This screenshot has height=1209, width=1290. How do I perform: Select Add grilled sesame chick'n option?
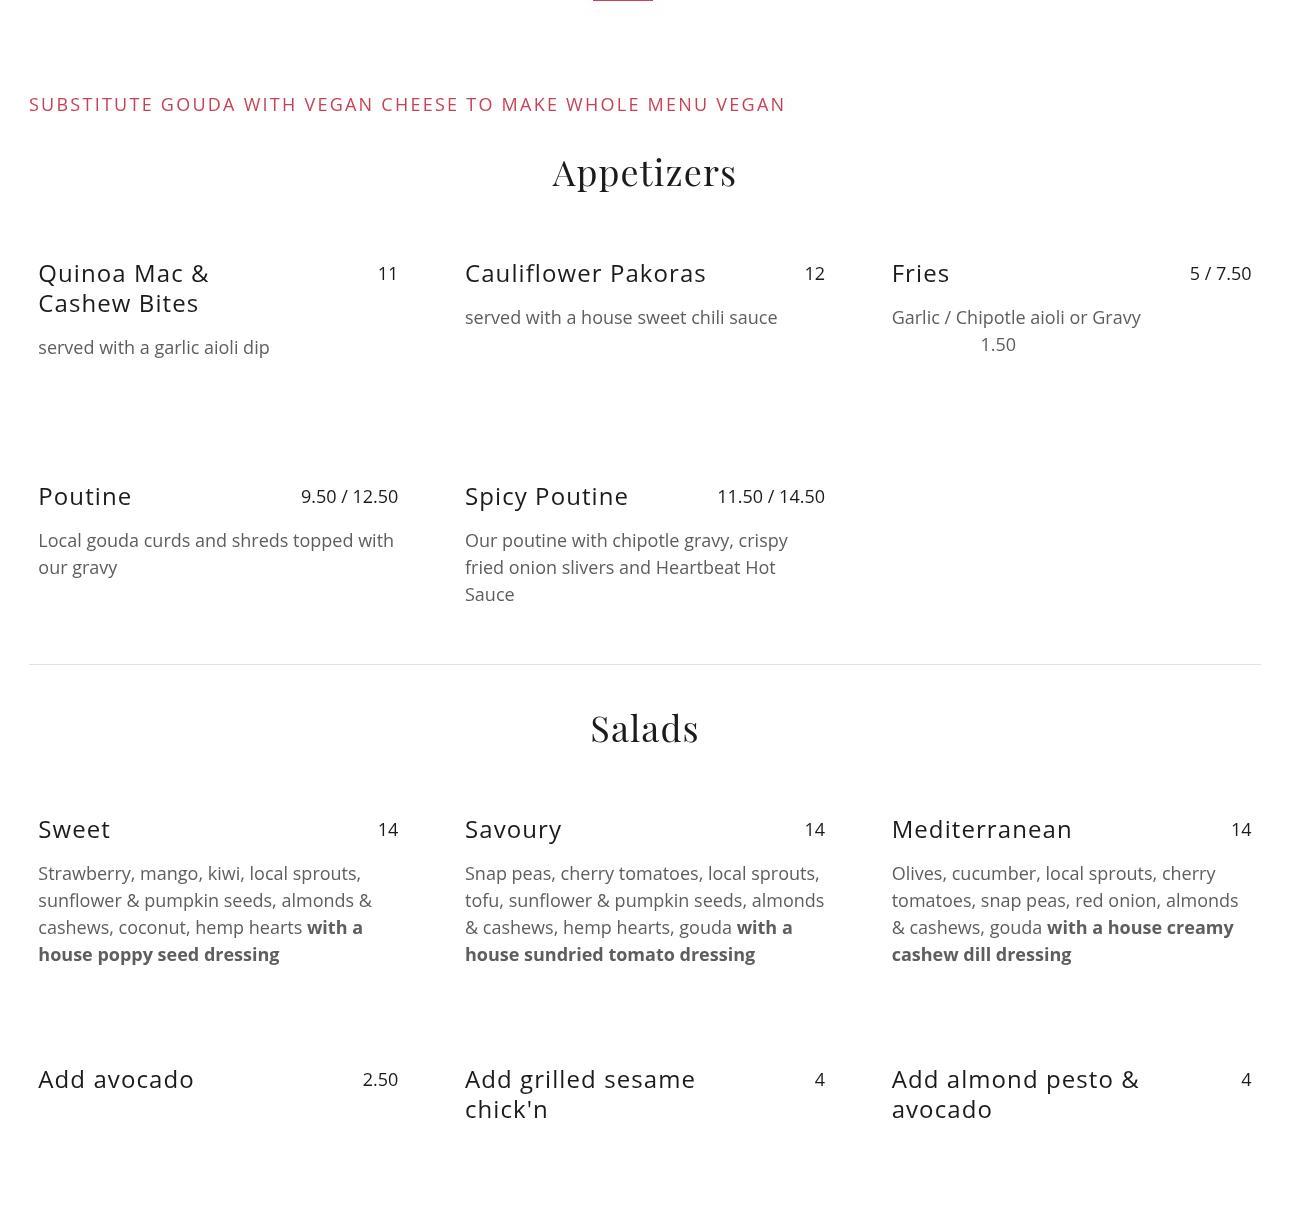[x=580, y=1094]
